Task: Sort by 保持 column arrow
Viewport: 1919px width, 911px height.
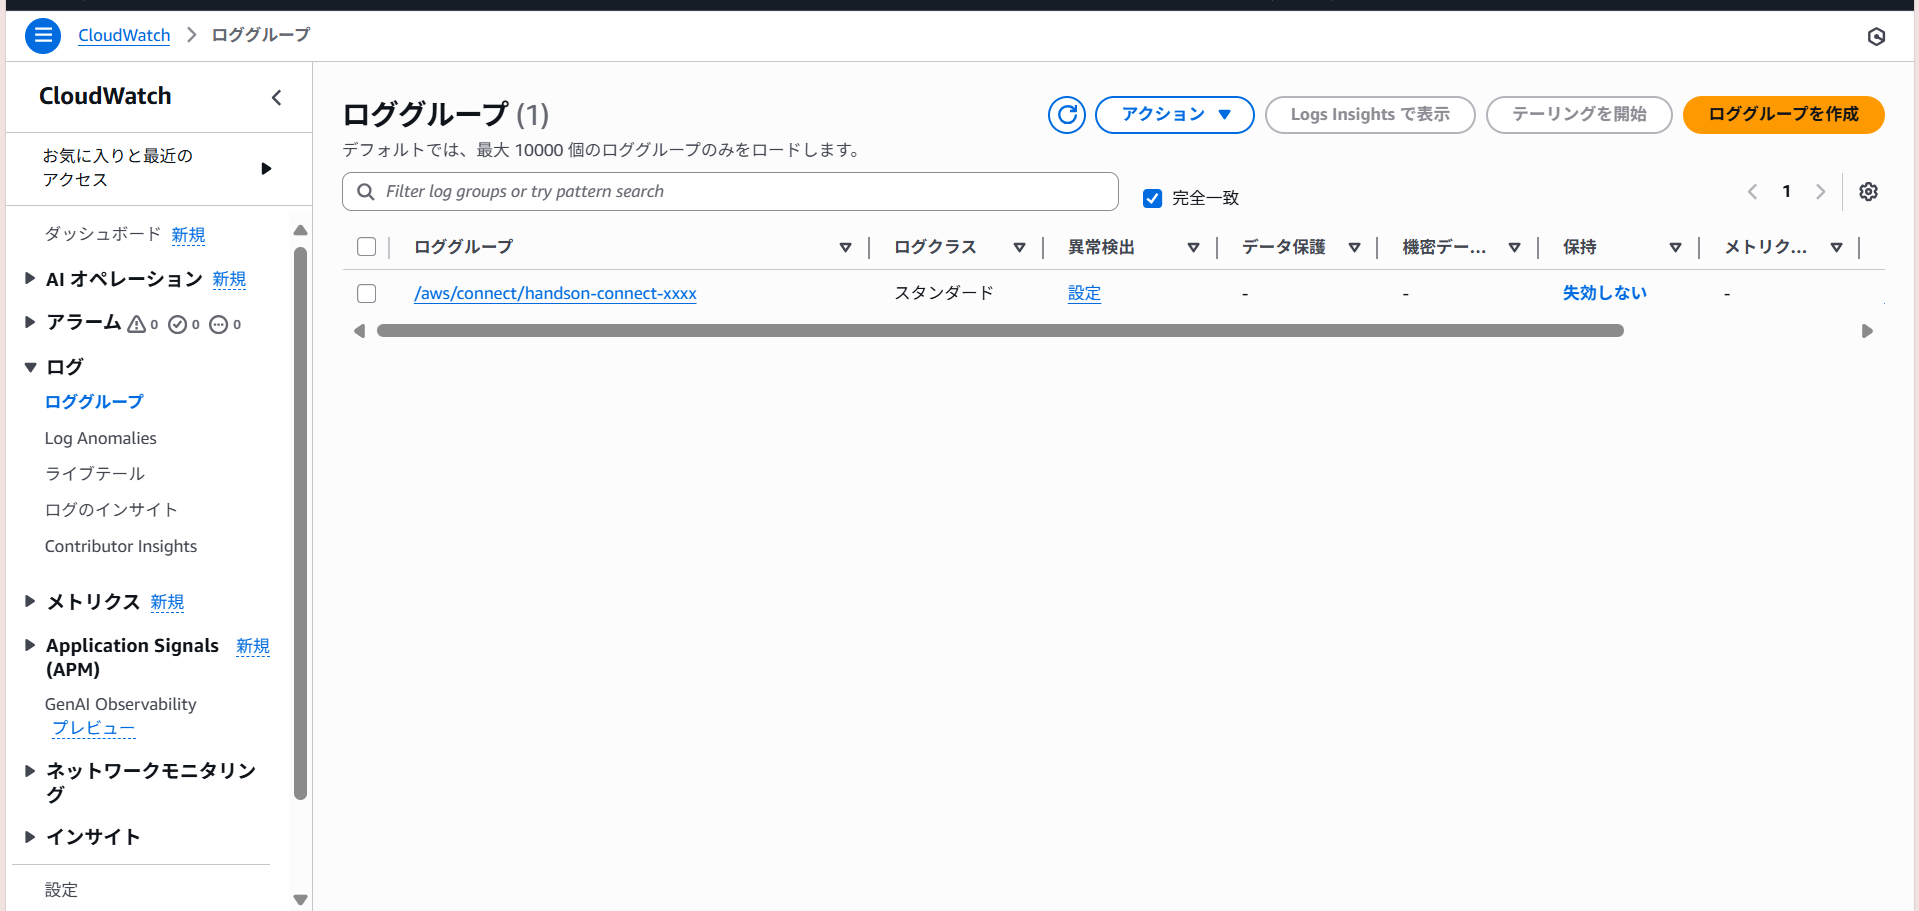Action: click(x=1675, y=247)
